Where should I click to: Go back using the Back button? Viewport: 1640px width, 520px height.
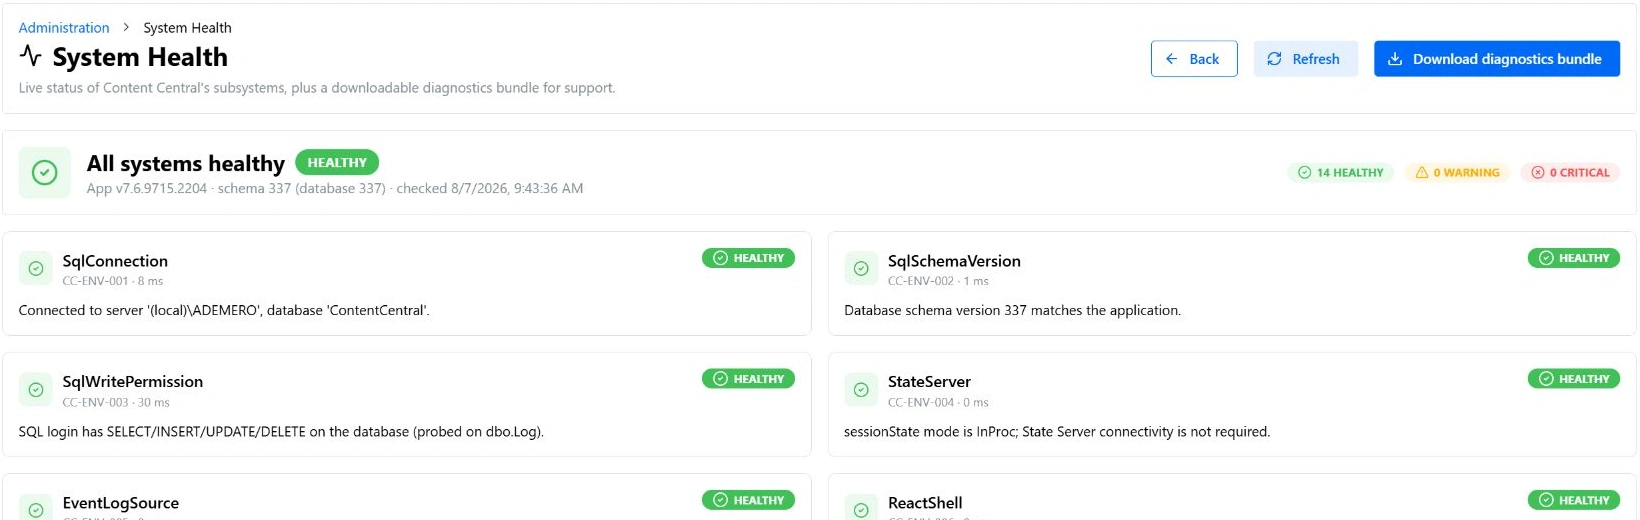pyautogui.click(x=1194, y=59)
